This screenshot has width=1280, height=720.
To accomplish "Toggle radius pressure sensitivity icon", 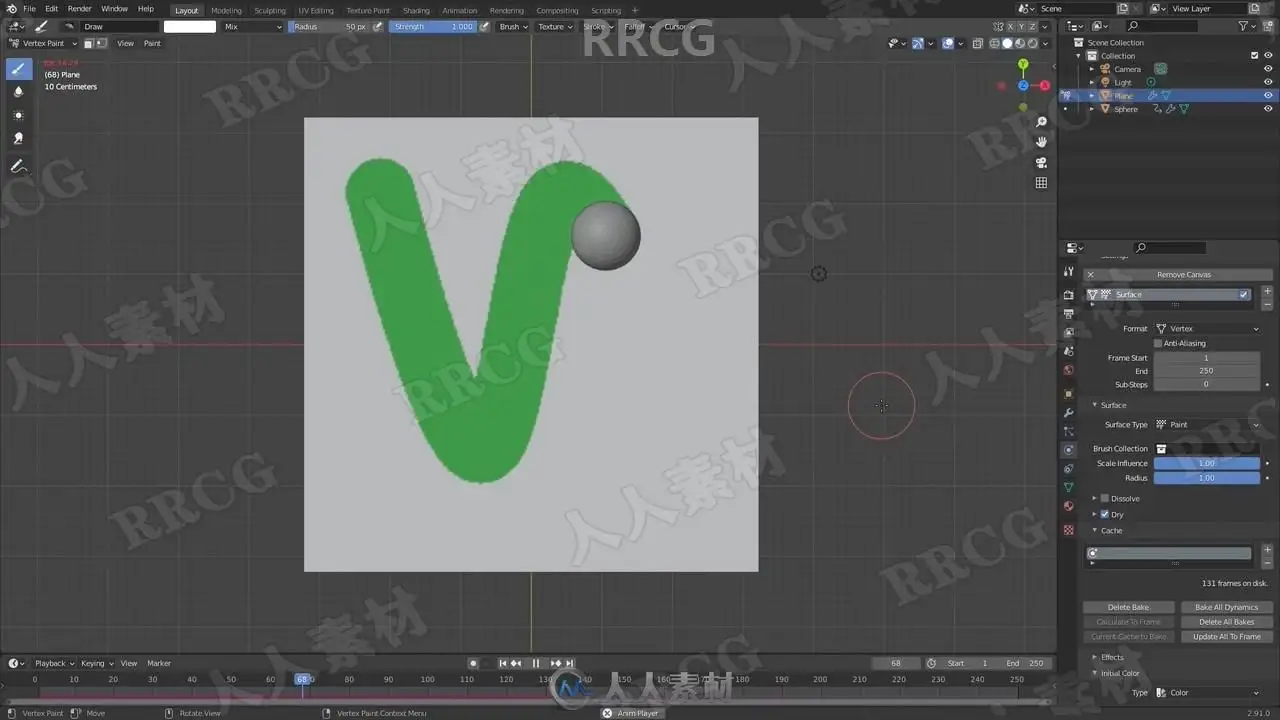I will [x=378, y=27].
